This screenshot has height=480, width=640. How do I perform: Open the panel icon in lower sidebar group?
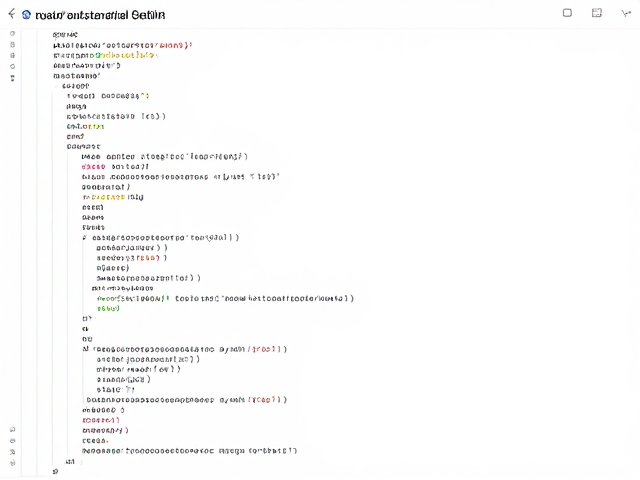13,429
